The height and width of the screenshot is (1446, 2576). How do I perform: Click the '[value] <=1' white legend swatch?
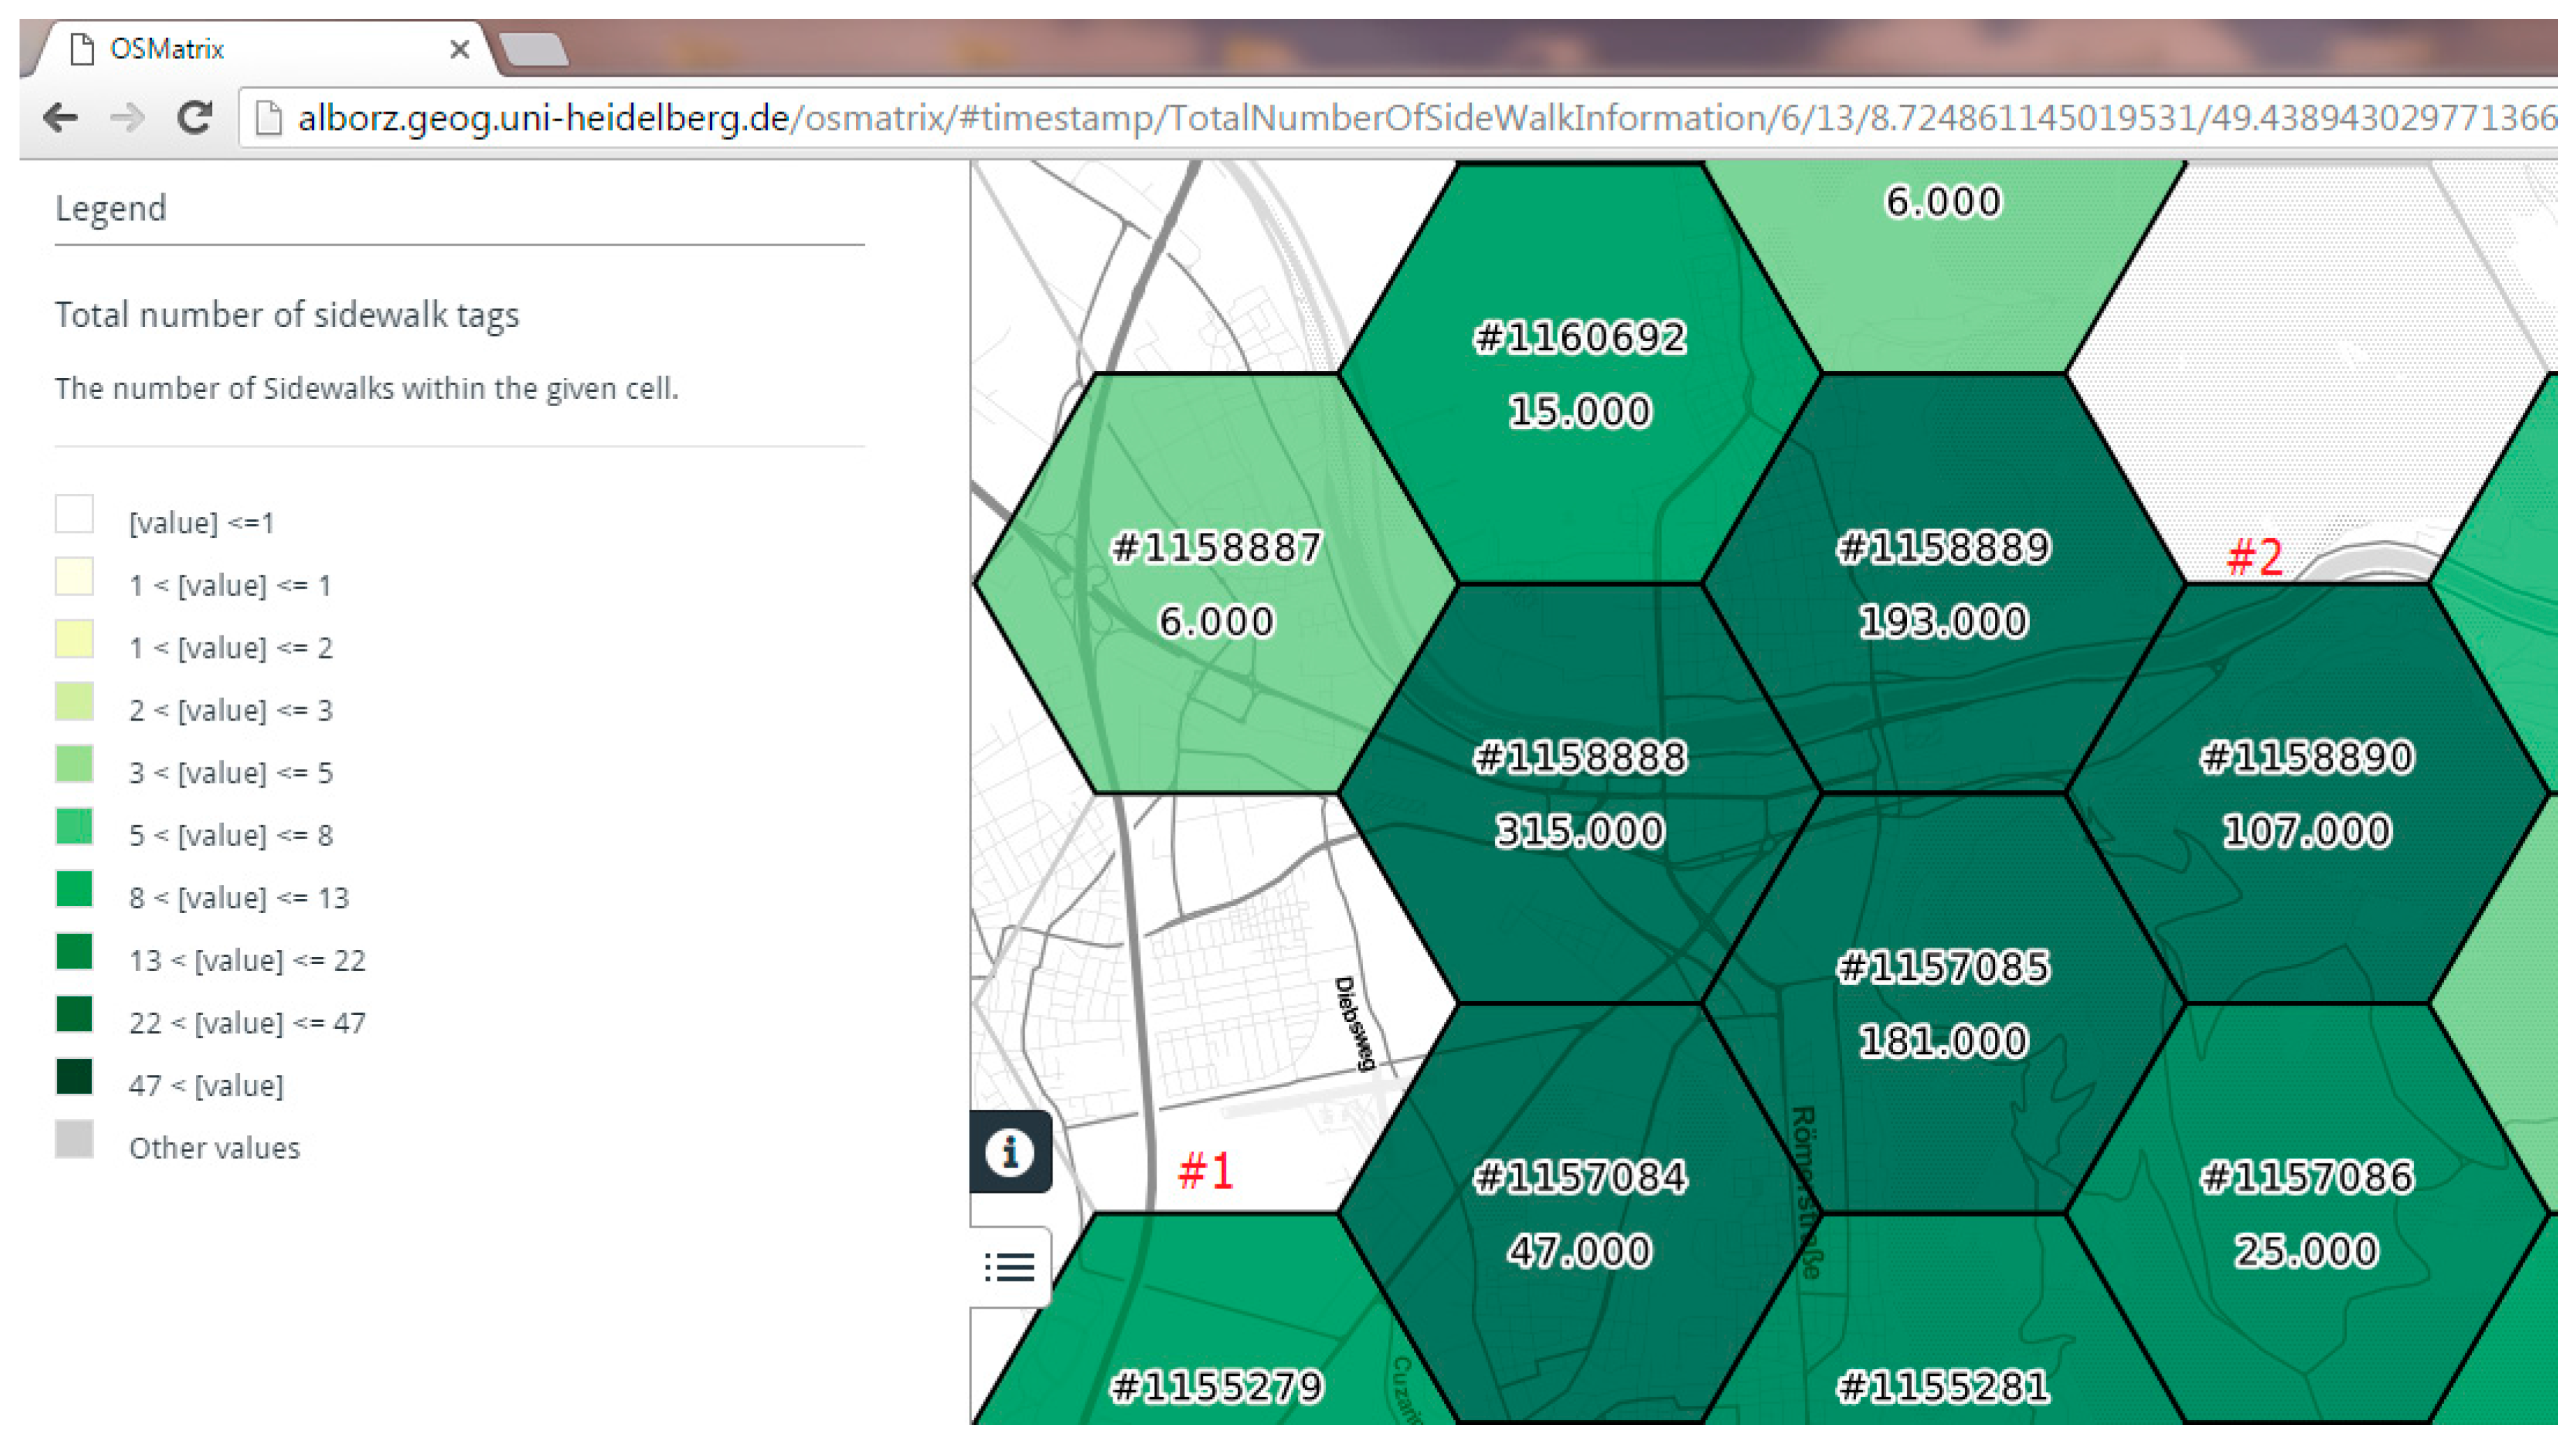74,514
